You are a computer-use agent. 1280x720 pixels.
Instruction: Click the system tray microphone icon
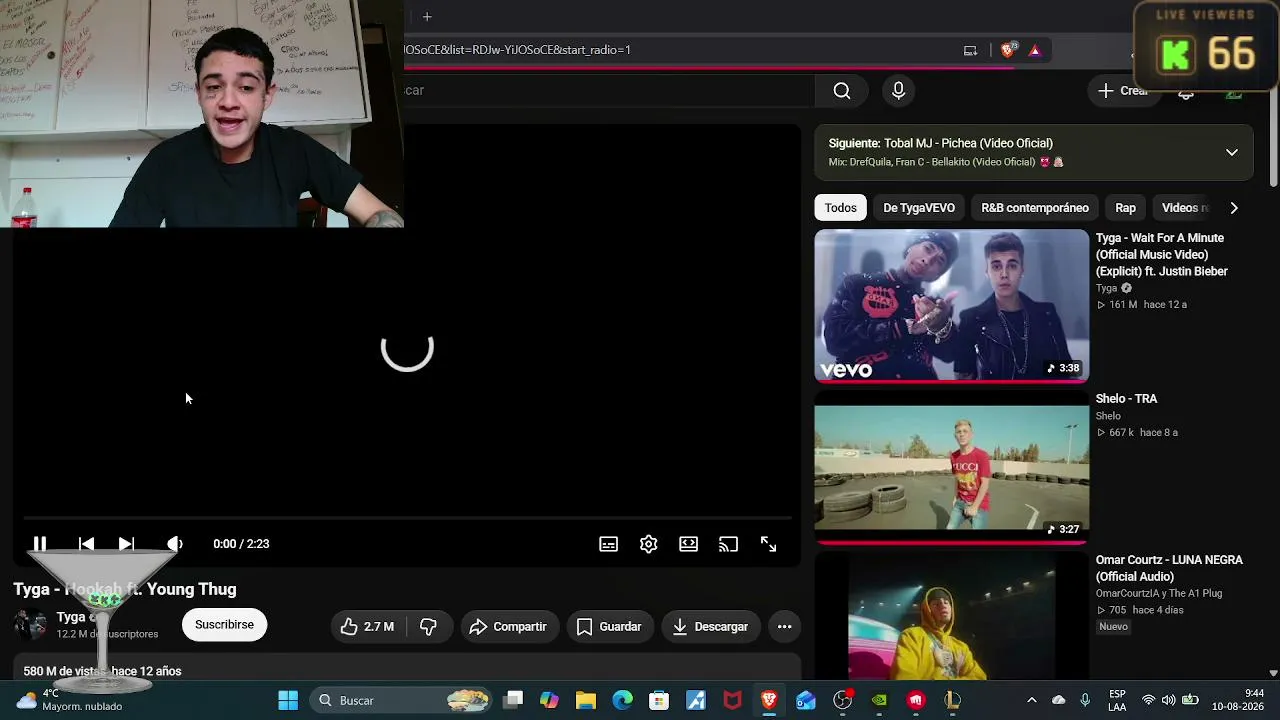click(1085, 700)
